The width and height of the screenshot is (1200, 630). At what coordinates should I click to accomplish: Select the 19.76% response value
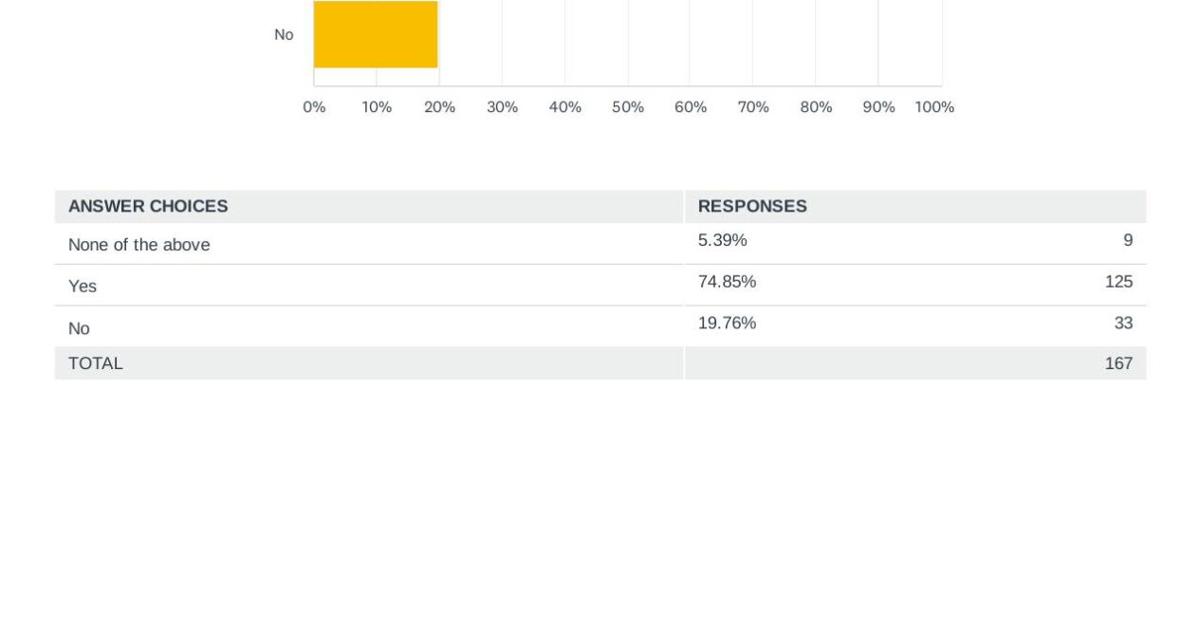click(727, 323)
